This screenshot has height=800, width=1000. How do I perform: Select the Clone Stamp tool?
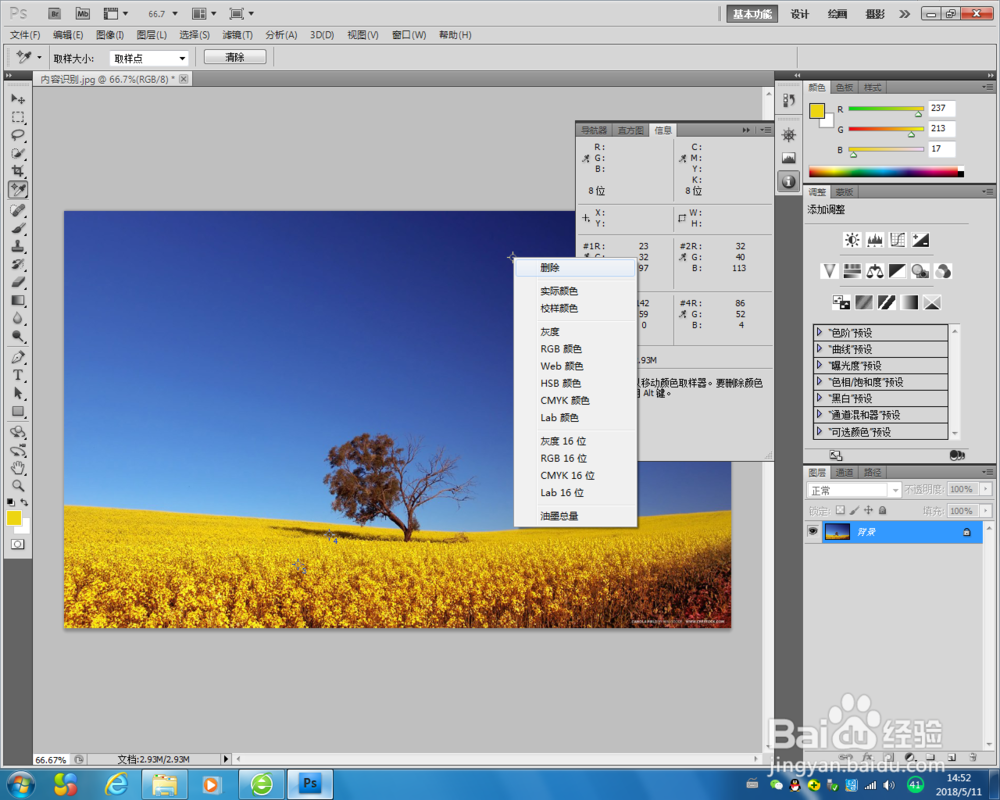coord(18,246)
